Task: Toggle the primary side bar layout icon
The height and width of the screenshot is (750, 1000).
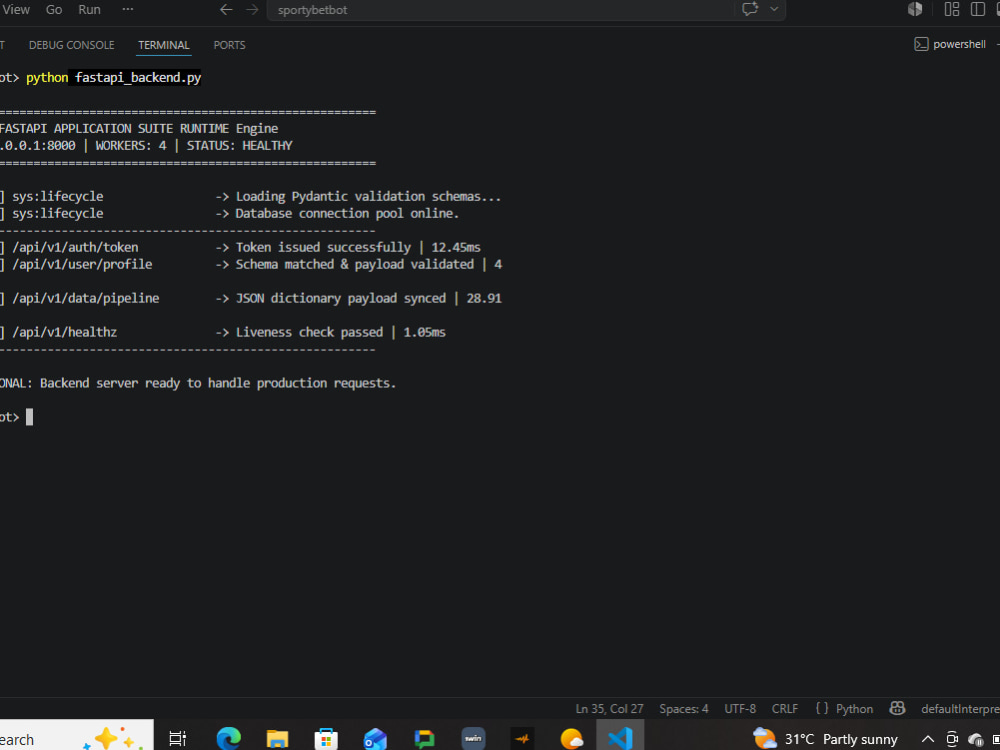Action: [977, 9]
